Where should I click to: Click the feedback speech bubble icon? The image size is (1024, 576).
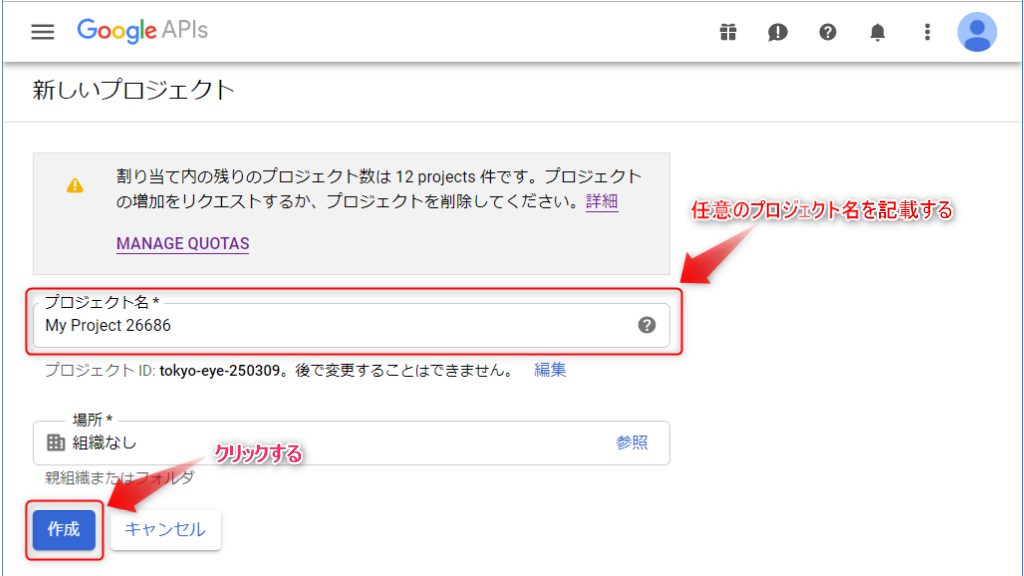(777, 33)
